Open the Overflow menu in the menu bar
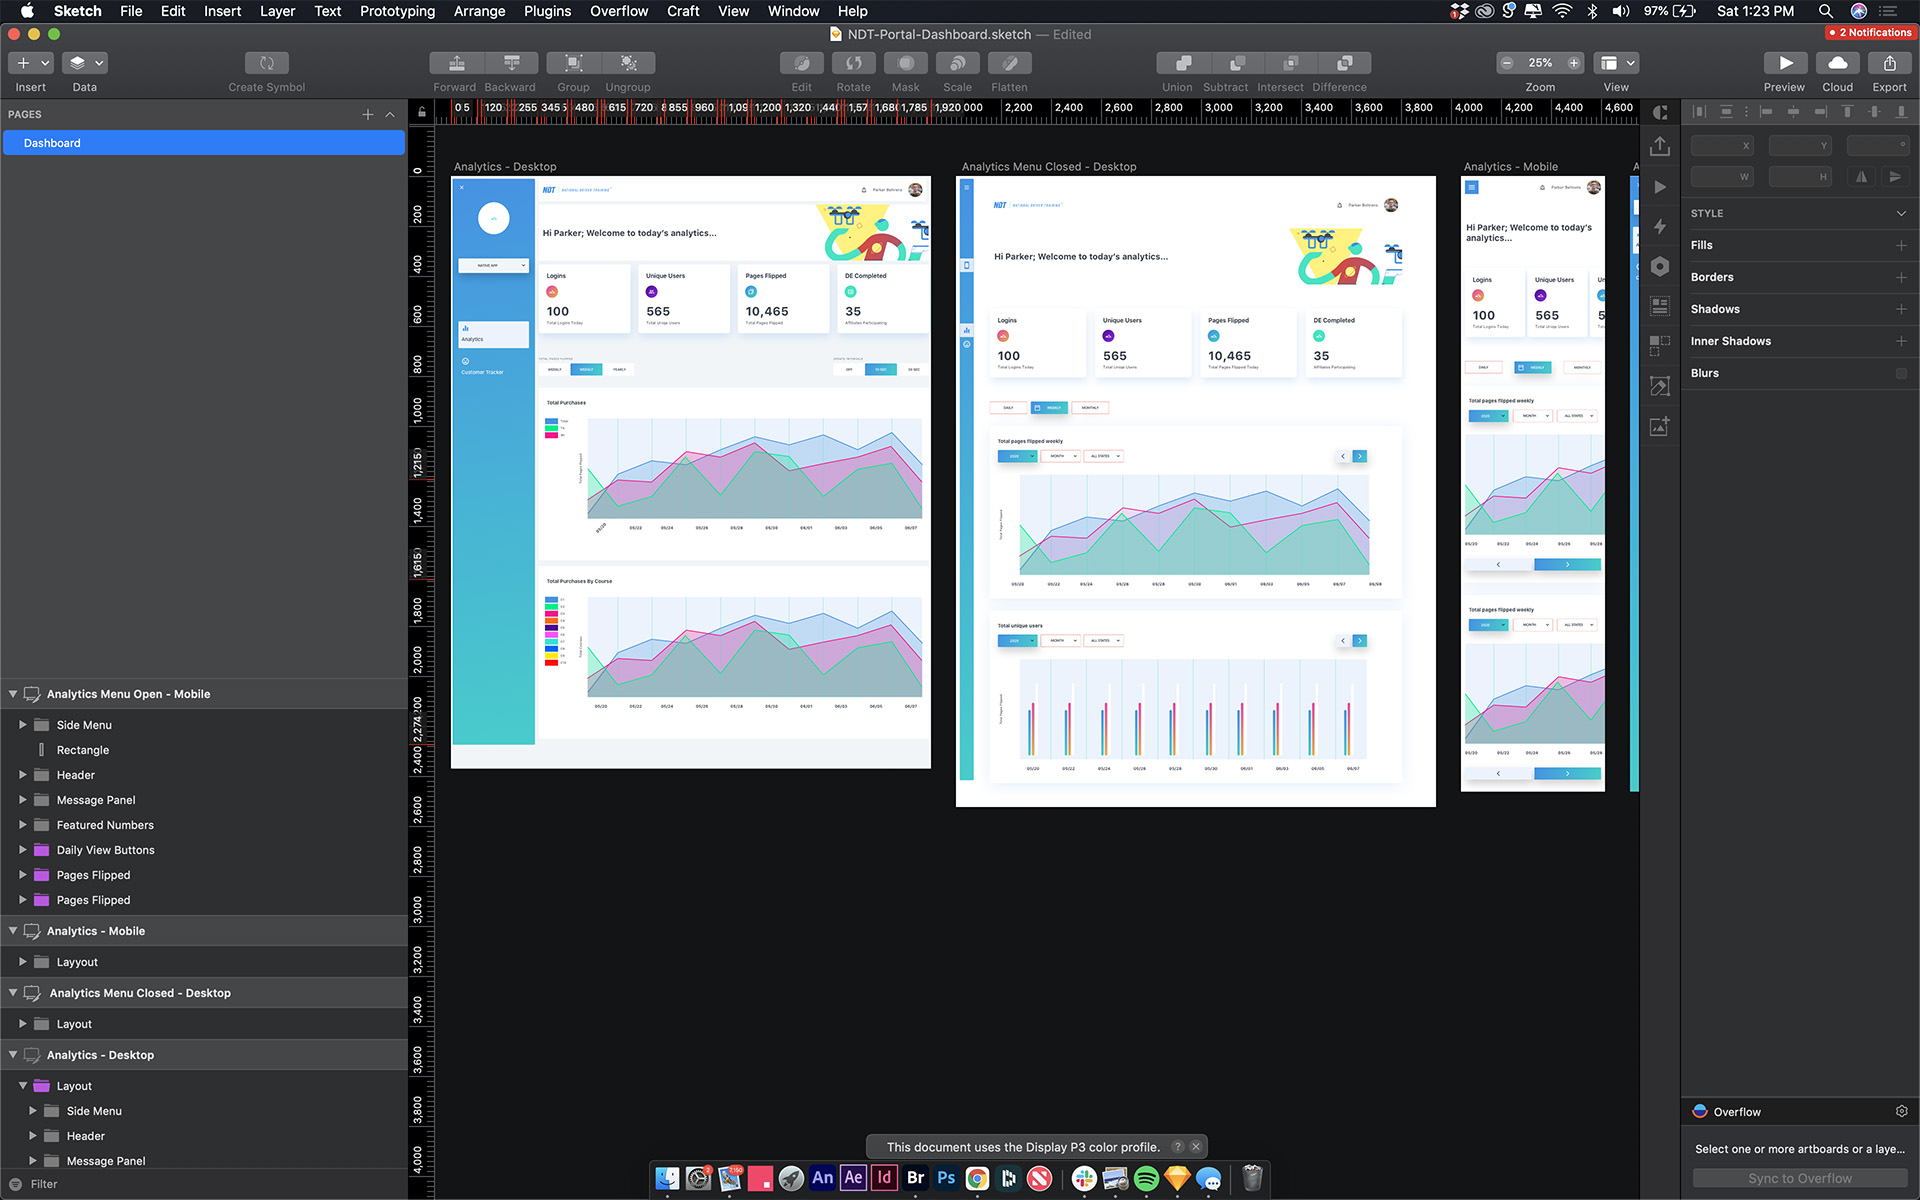The image size is (1920, 1200). coord(618,11)
